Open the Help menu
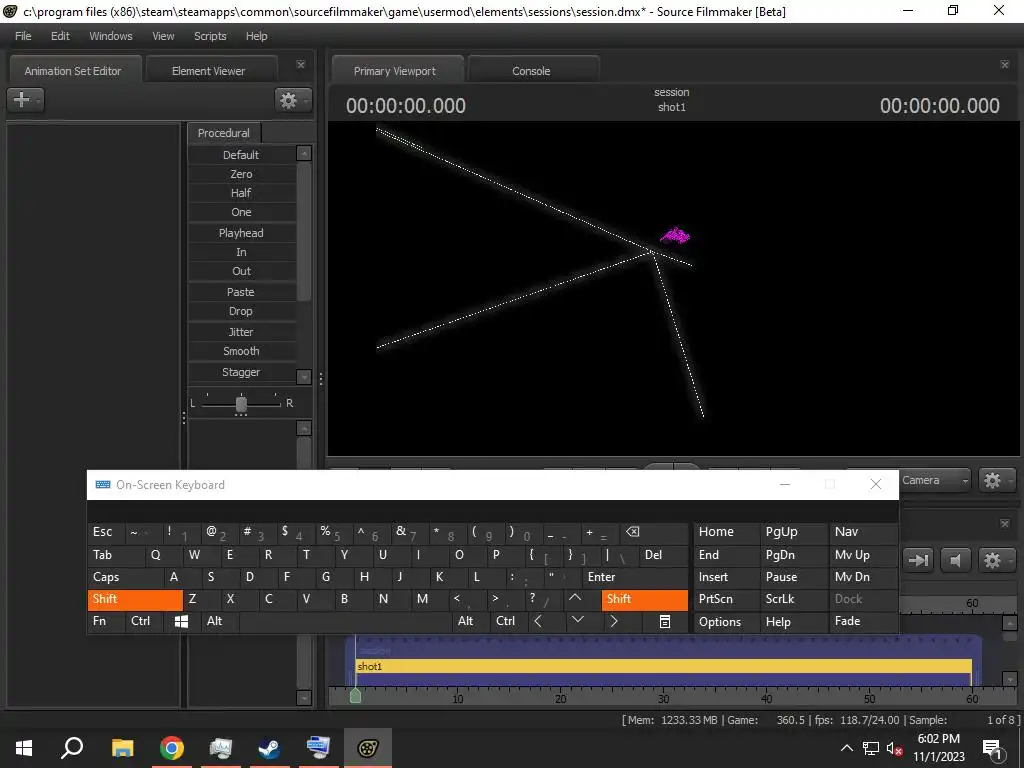This screenshot has width=1024, height=768. click(256, 36)
